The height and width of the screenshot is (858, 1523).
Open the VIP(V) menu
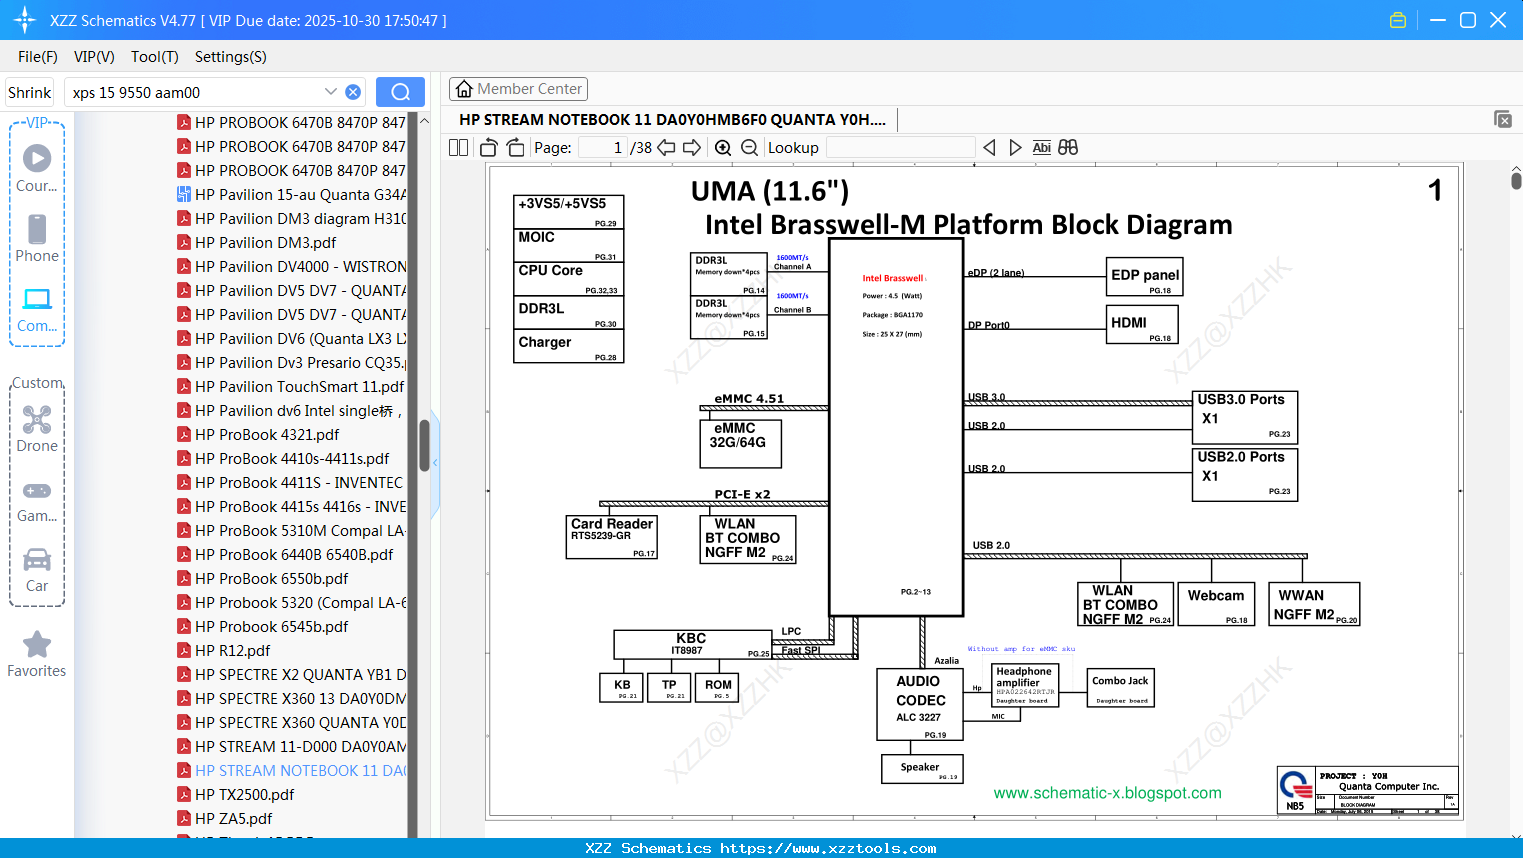tap(94, 57)
